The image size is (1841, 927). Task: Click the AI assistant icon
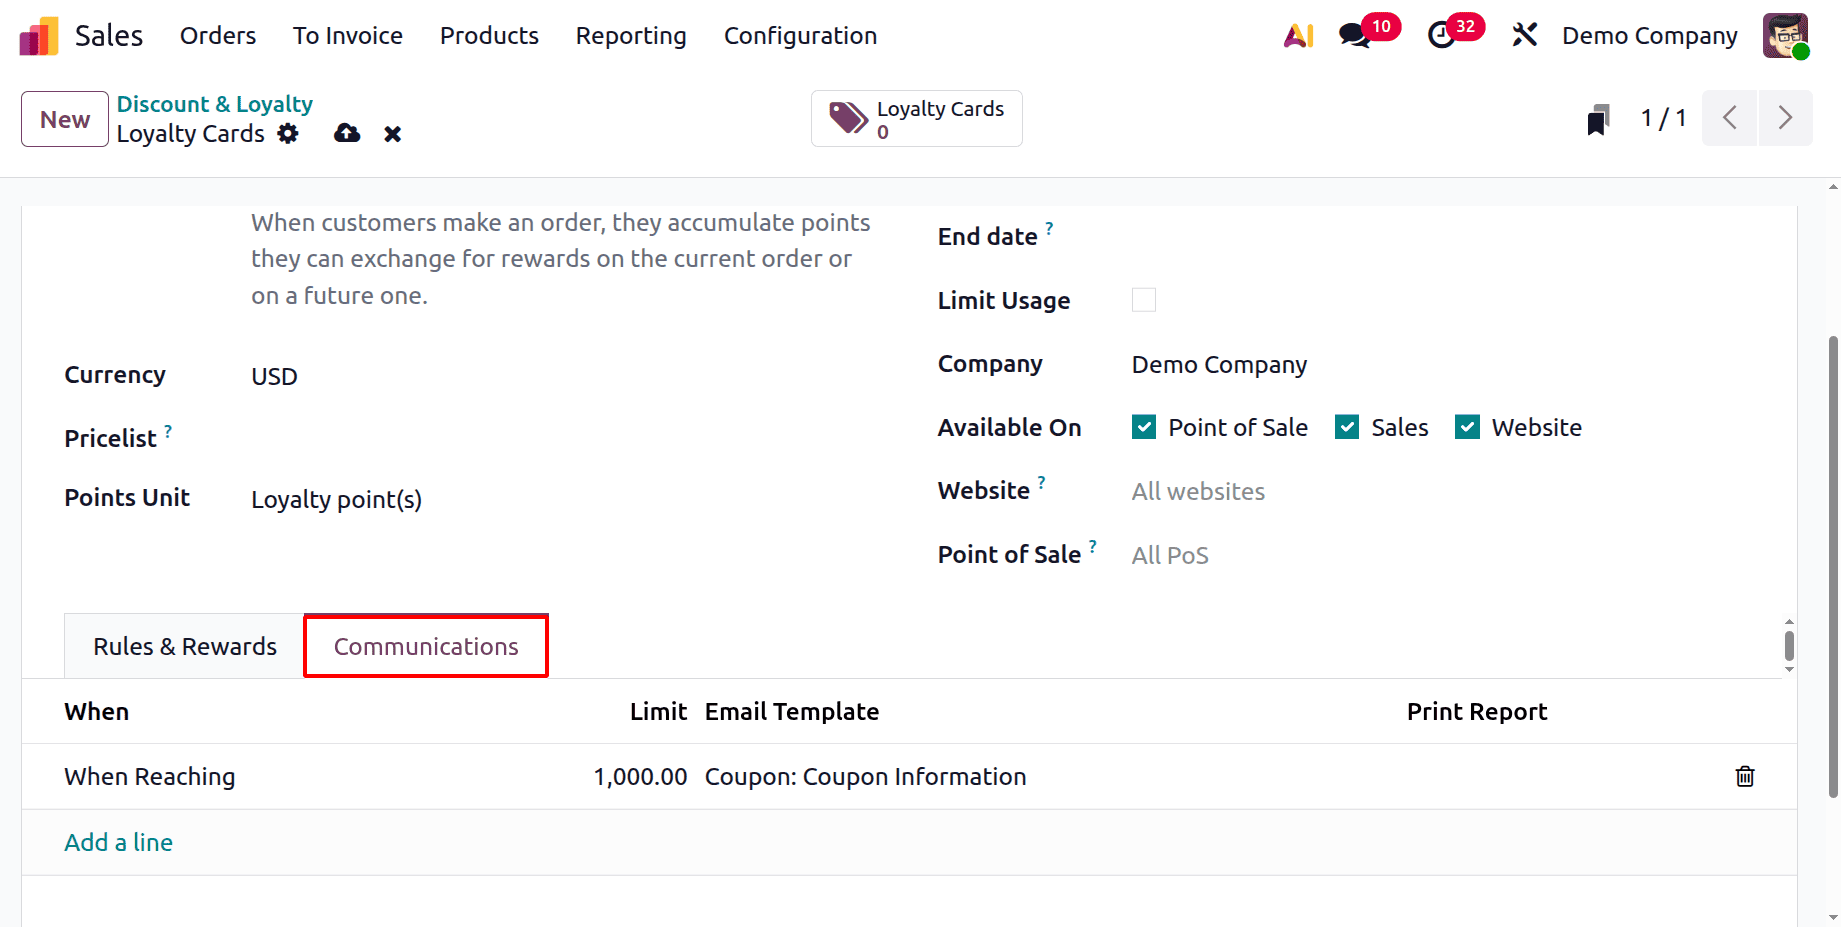[1297, 35]
